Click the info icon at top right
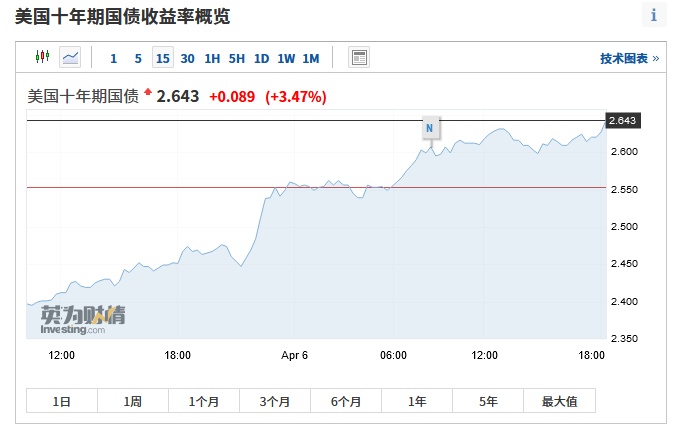The height and width of the screenshot is (431, 677). tap(654, 15)
